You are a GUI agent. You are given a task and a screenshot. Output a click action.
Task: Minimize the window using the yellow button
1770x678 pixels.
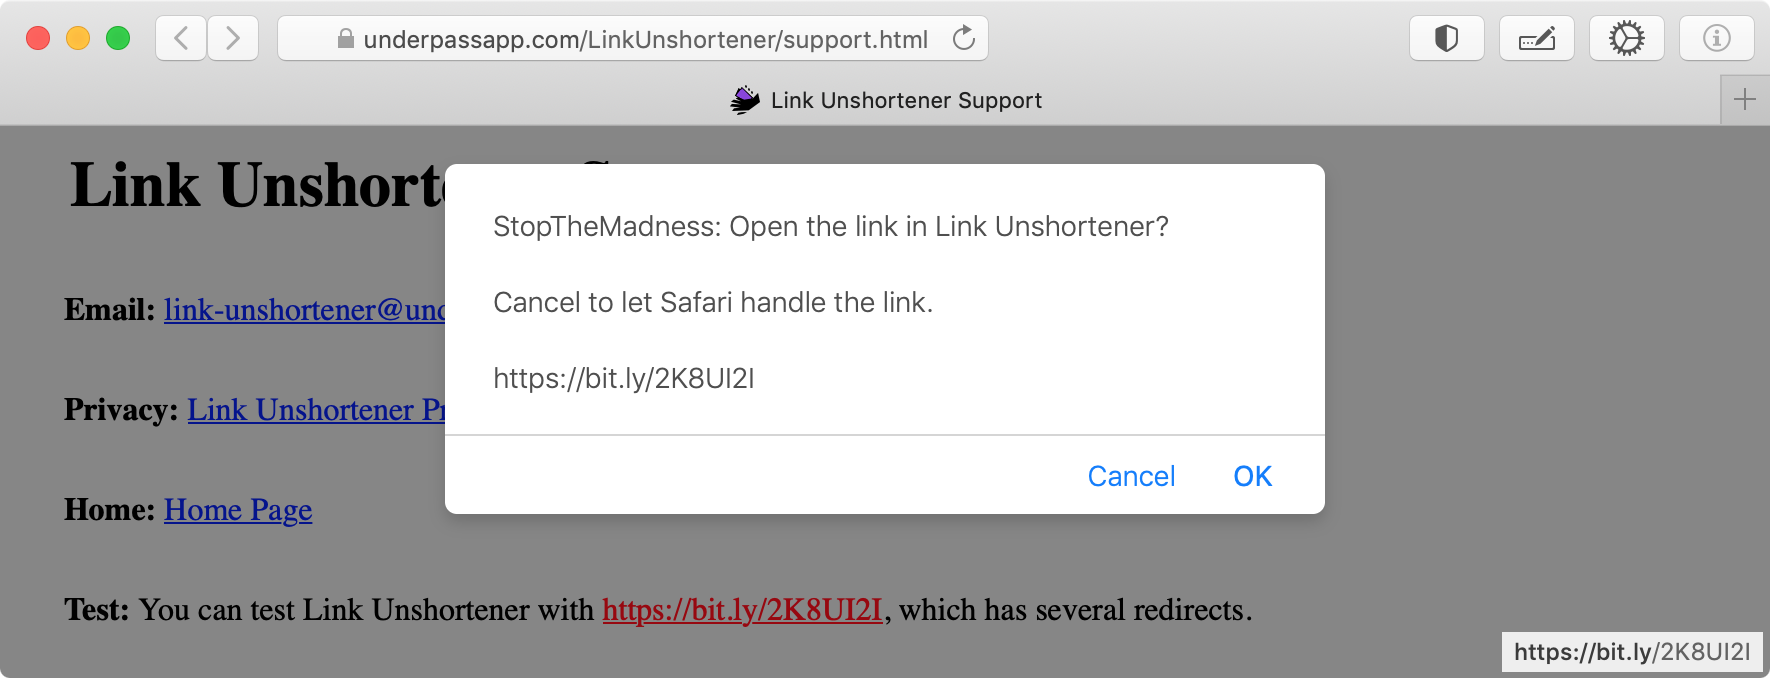pyautogui.click(x=78, y=39)
